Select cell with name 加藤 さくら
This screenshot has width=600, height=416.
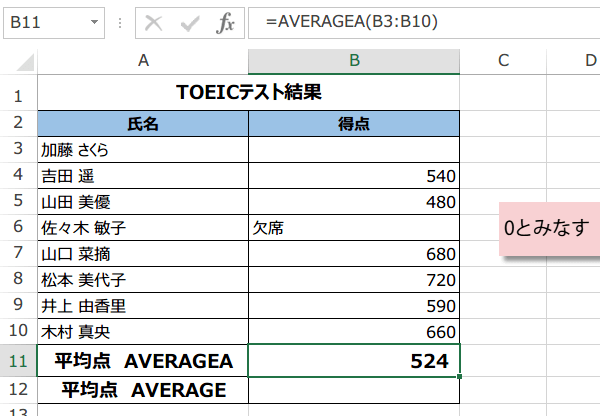click(143, 150)
